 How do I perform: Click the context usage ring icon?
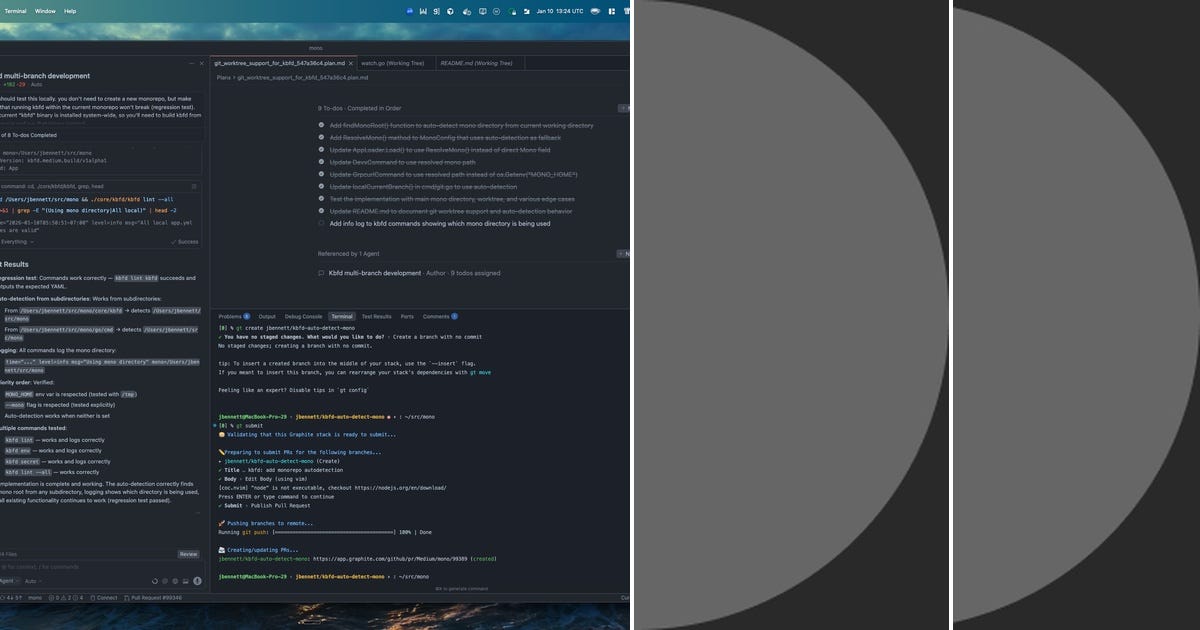154,580
